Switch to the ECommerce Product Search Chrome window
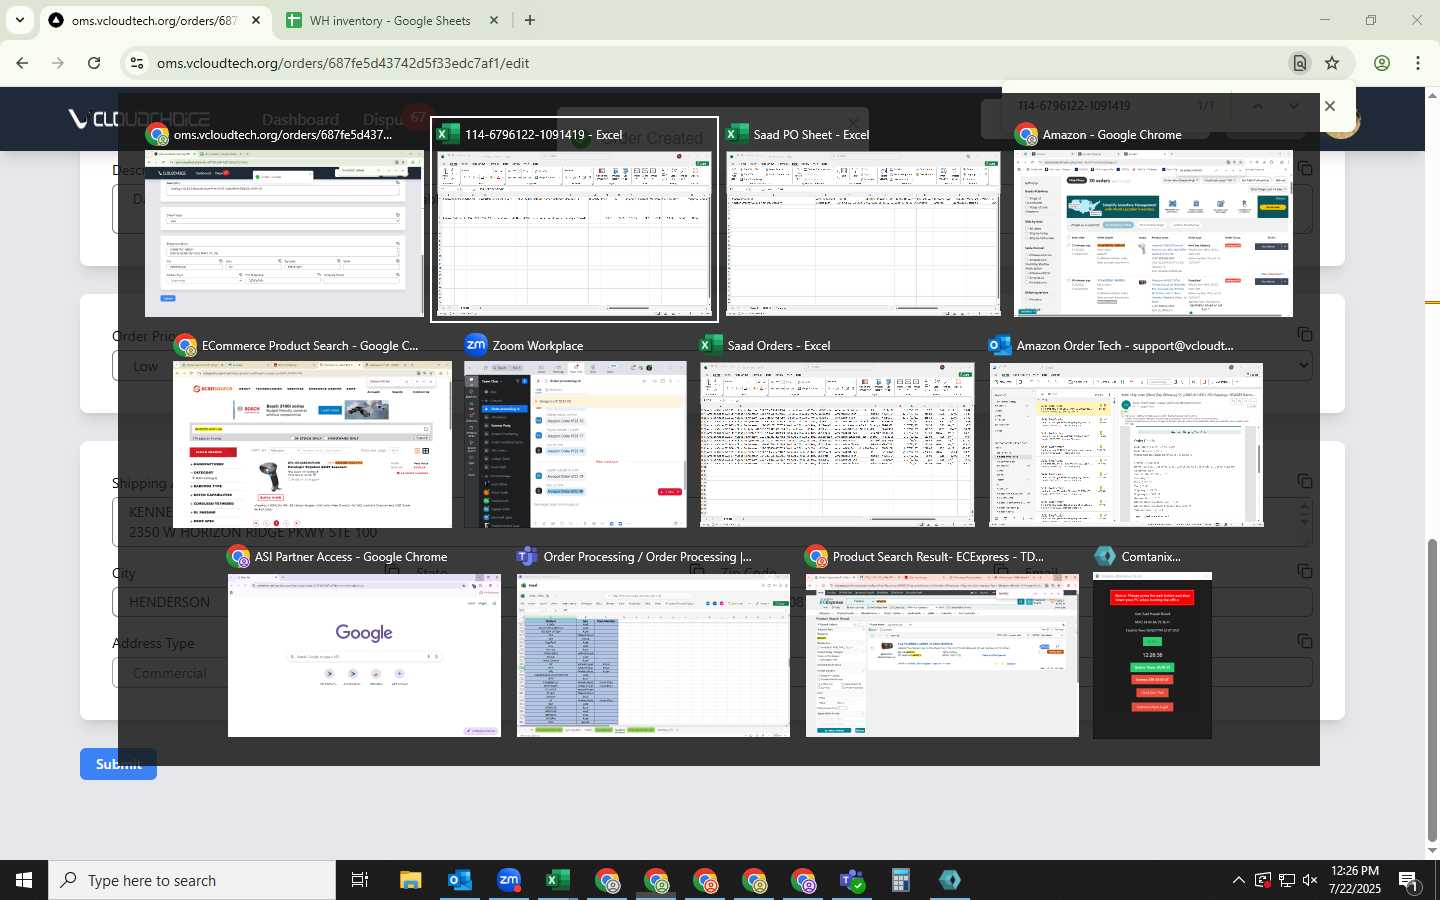 pos(312,433)
